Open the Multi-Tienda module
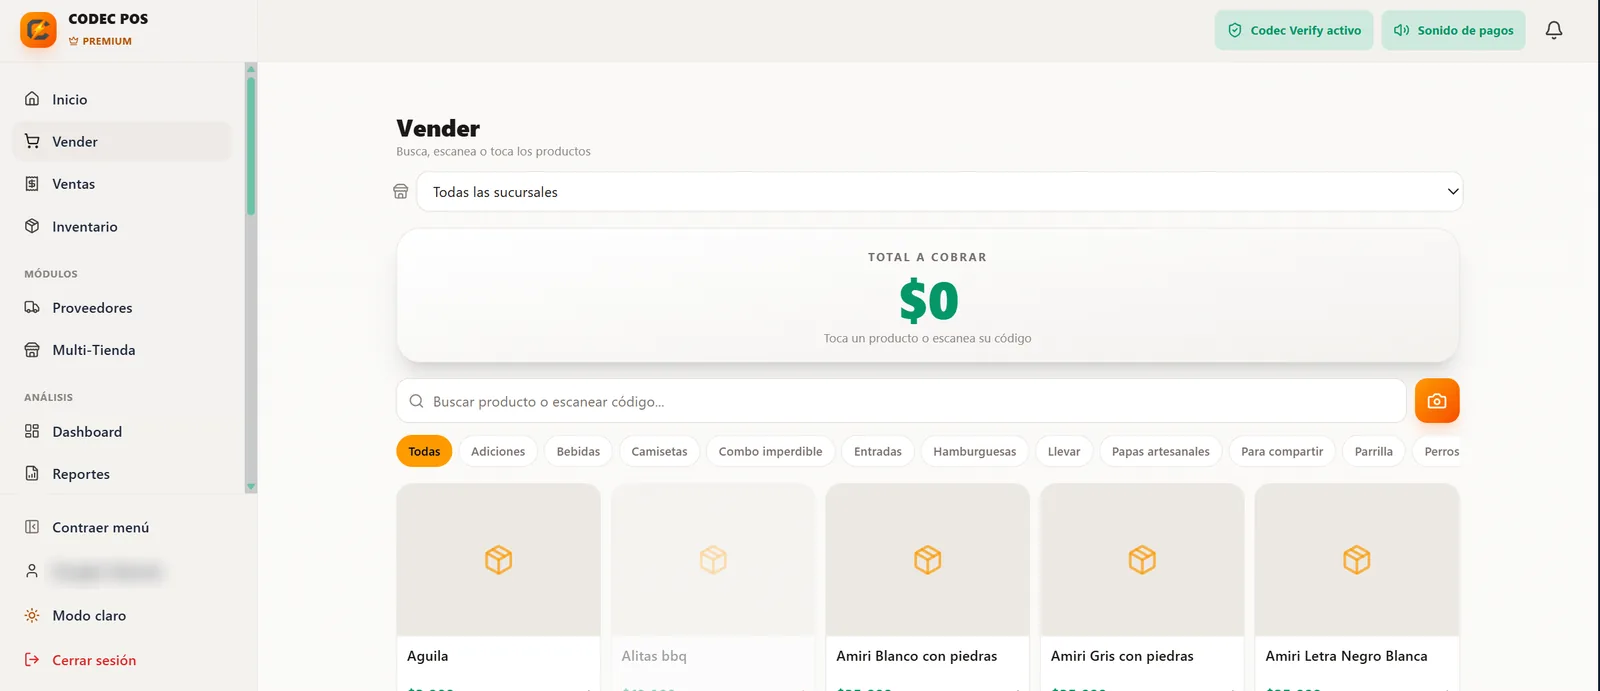Screen dimensions: 1600x691 point(121,350)
